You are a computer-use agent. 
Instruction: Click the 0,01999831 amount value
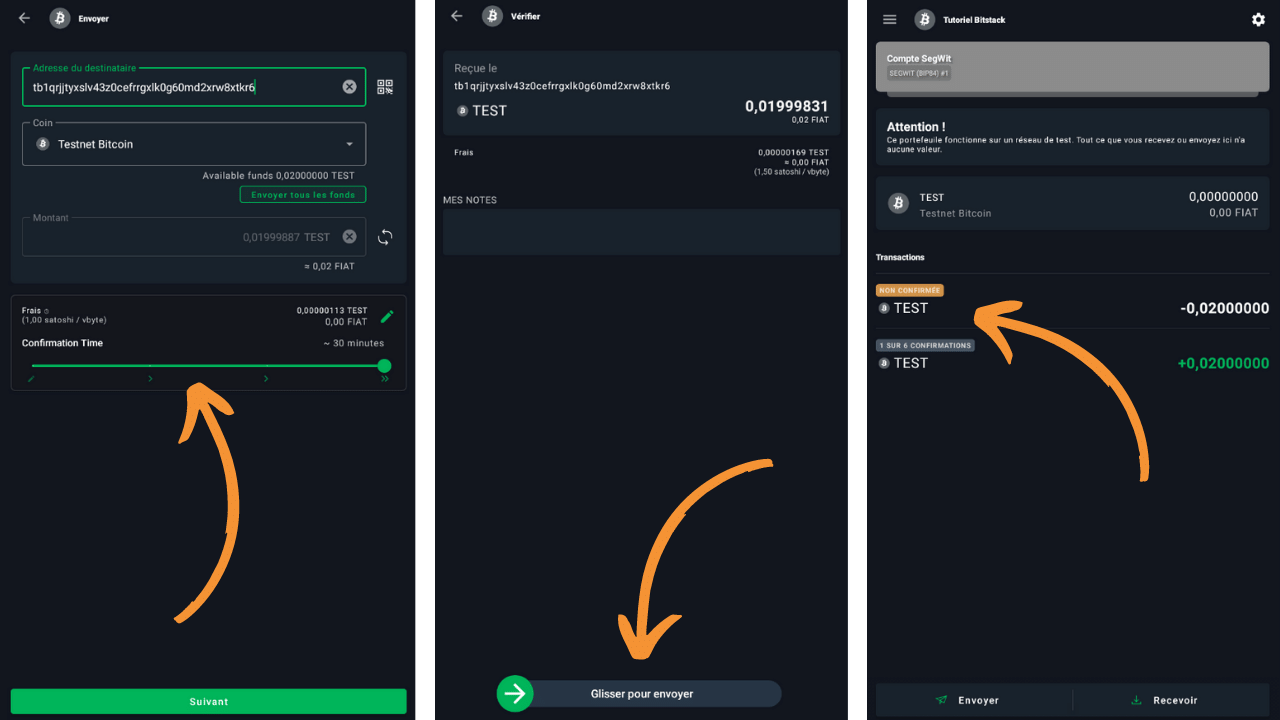(786, 106)
